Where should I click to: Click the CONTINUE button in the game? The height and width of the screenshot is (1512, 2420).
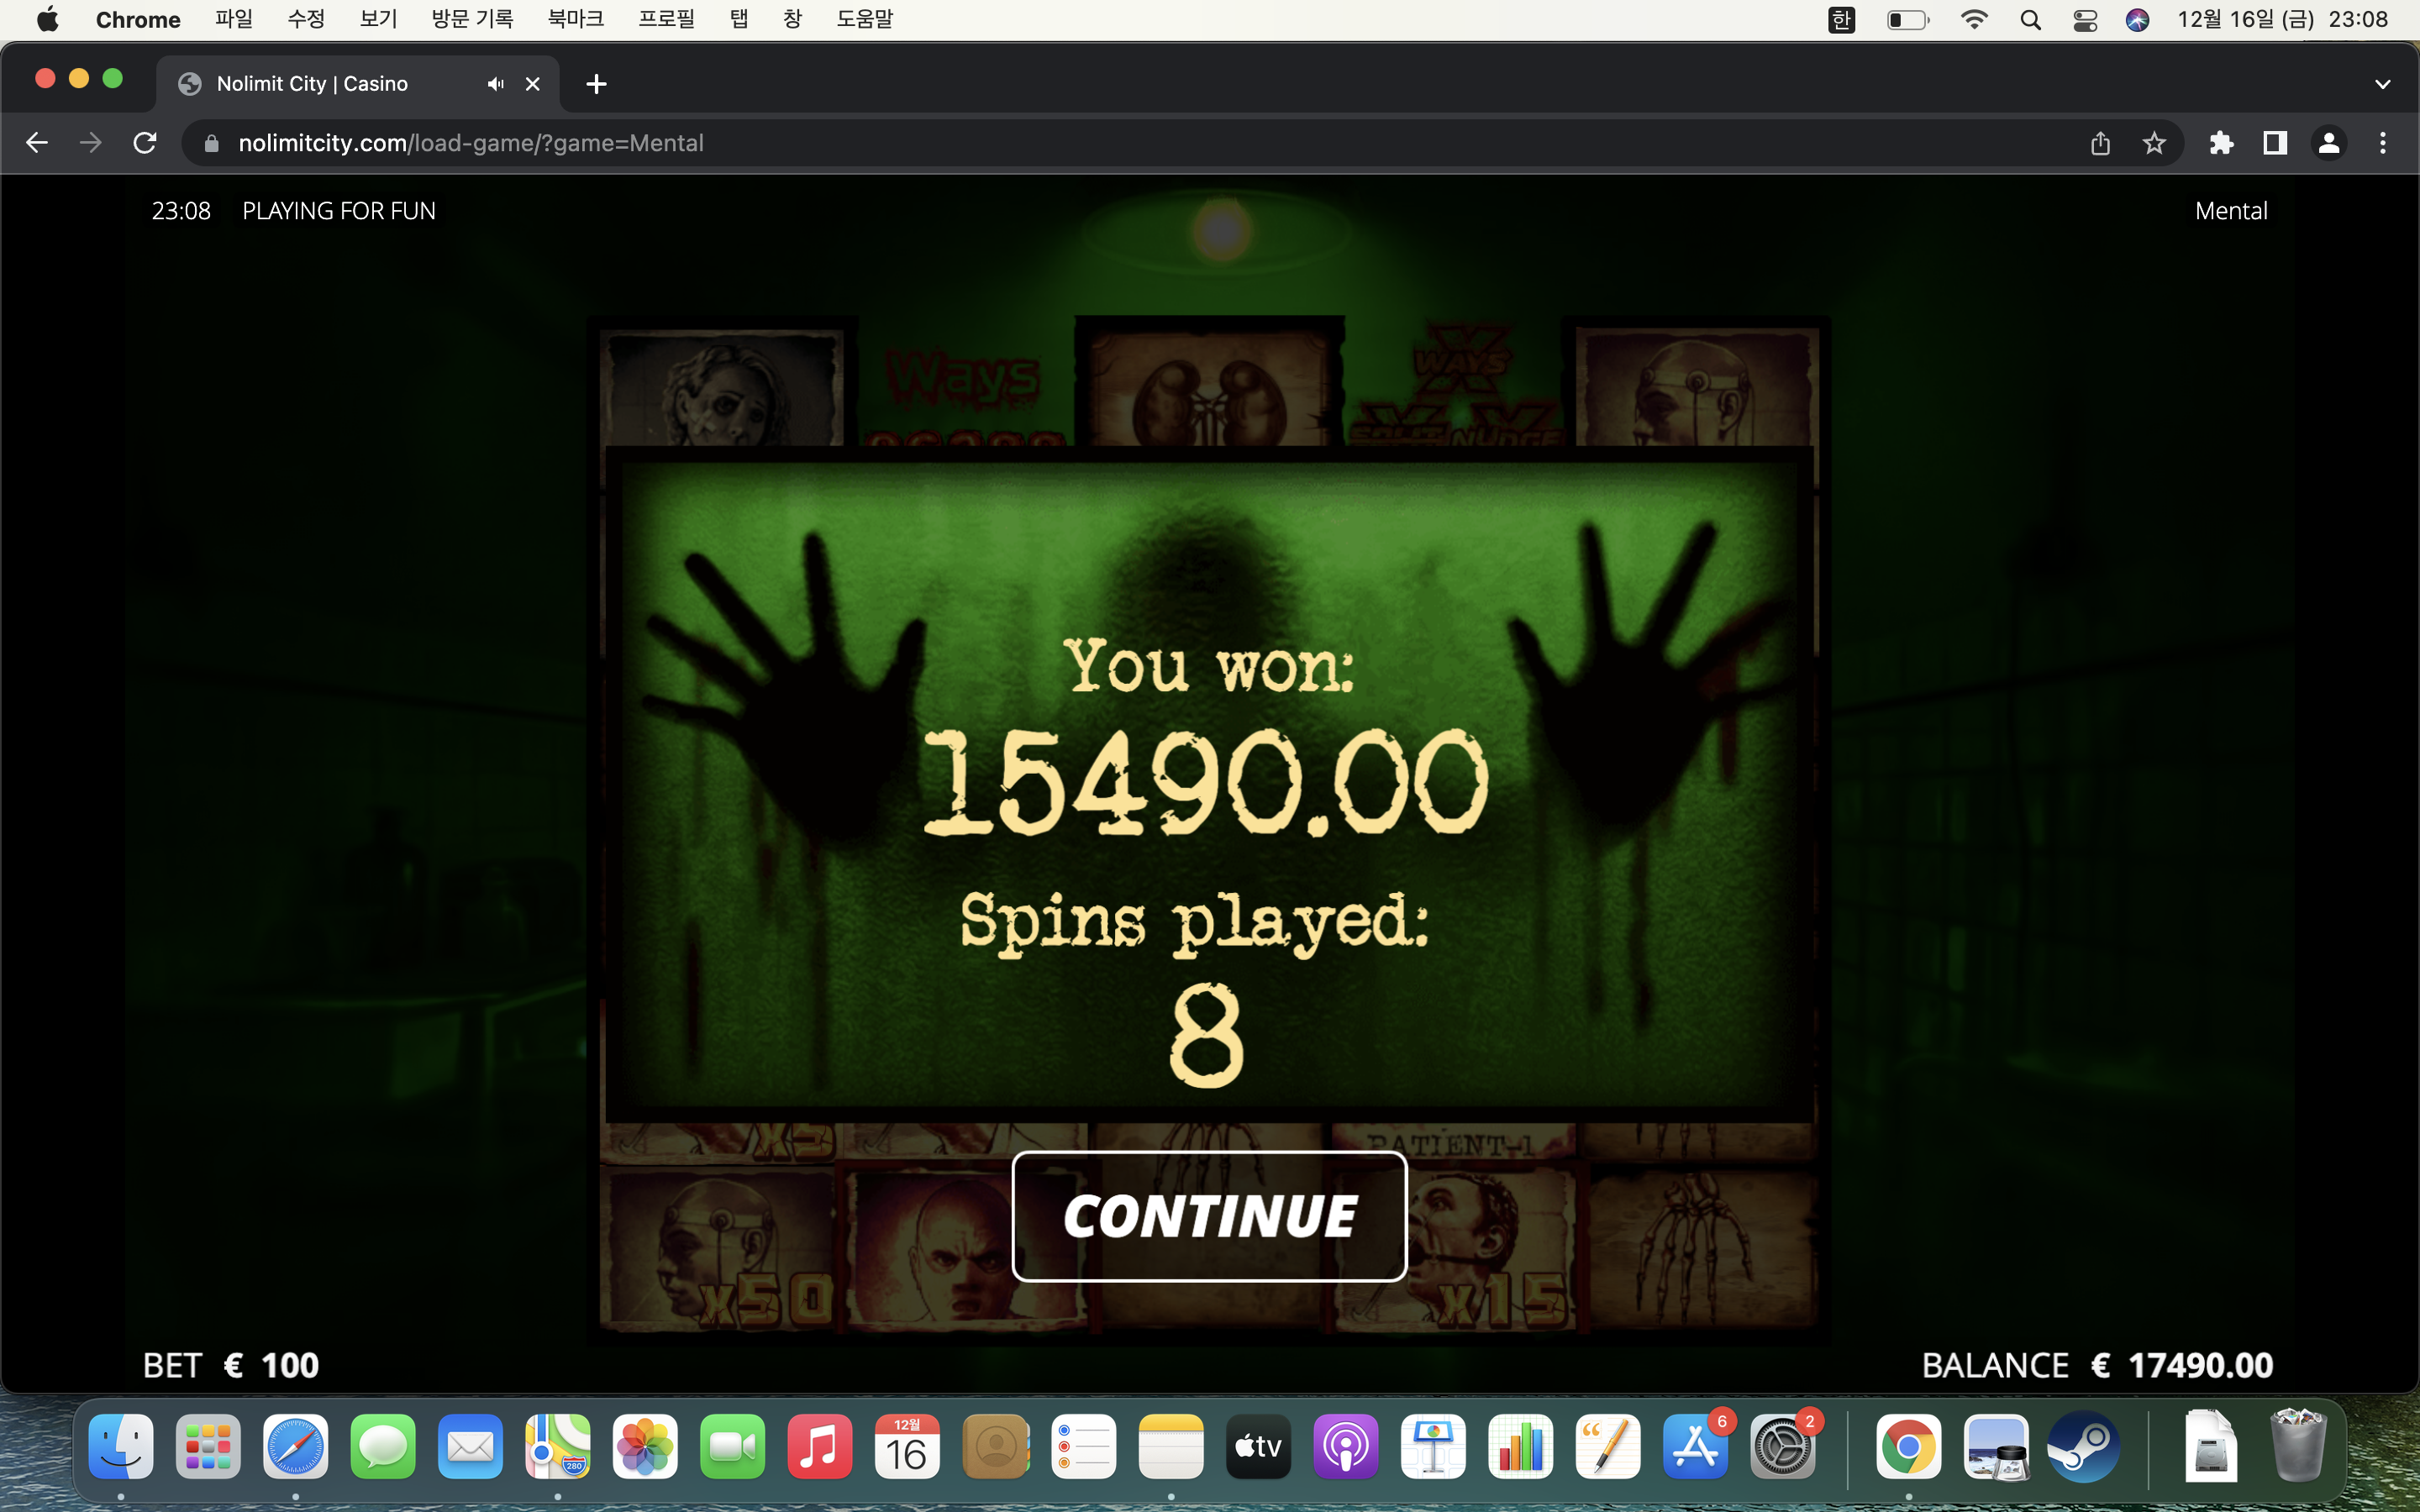click(1209, 1216)
